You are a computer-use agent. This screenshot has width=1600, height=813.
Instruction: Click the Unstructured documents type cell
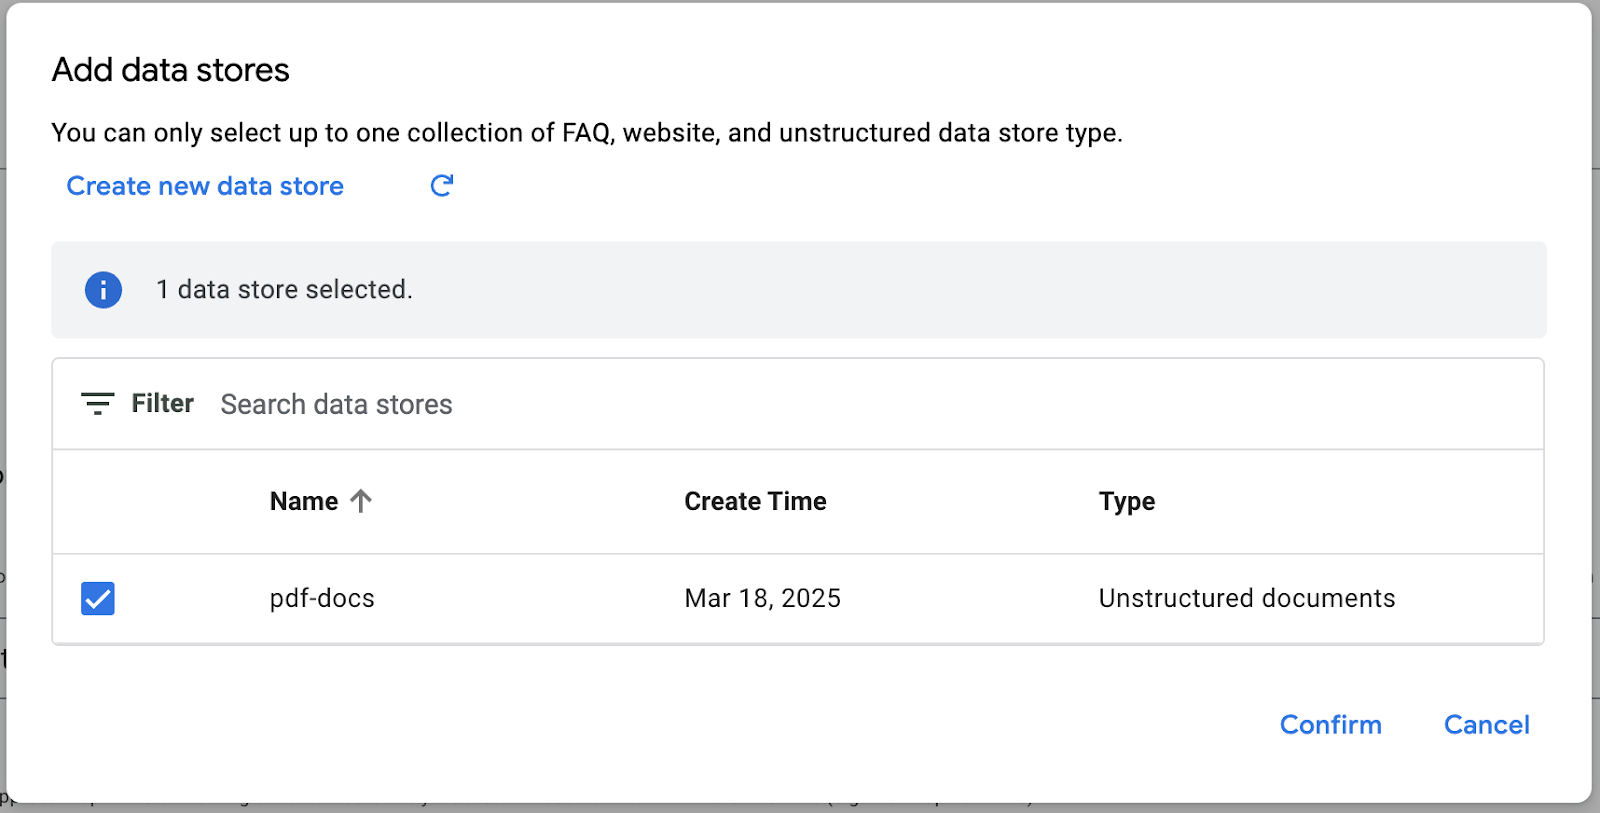(1246, 598)
